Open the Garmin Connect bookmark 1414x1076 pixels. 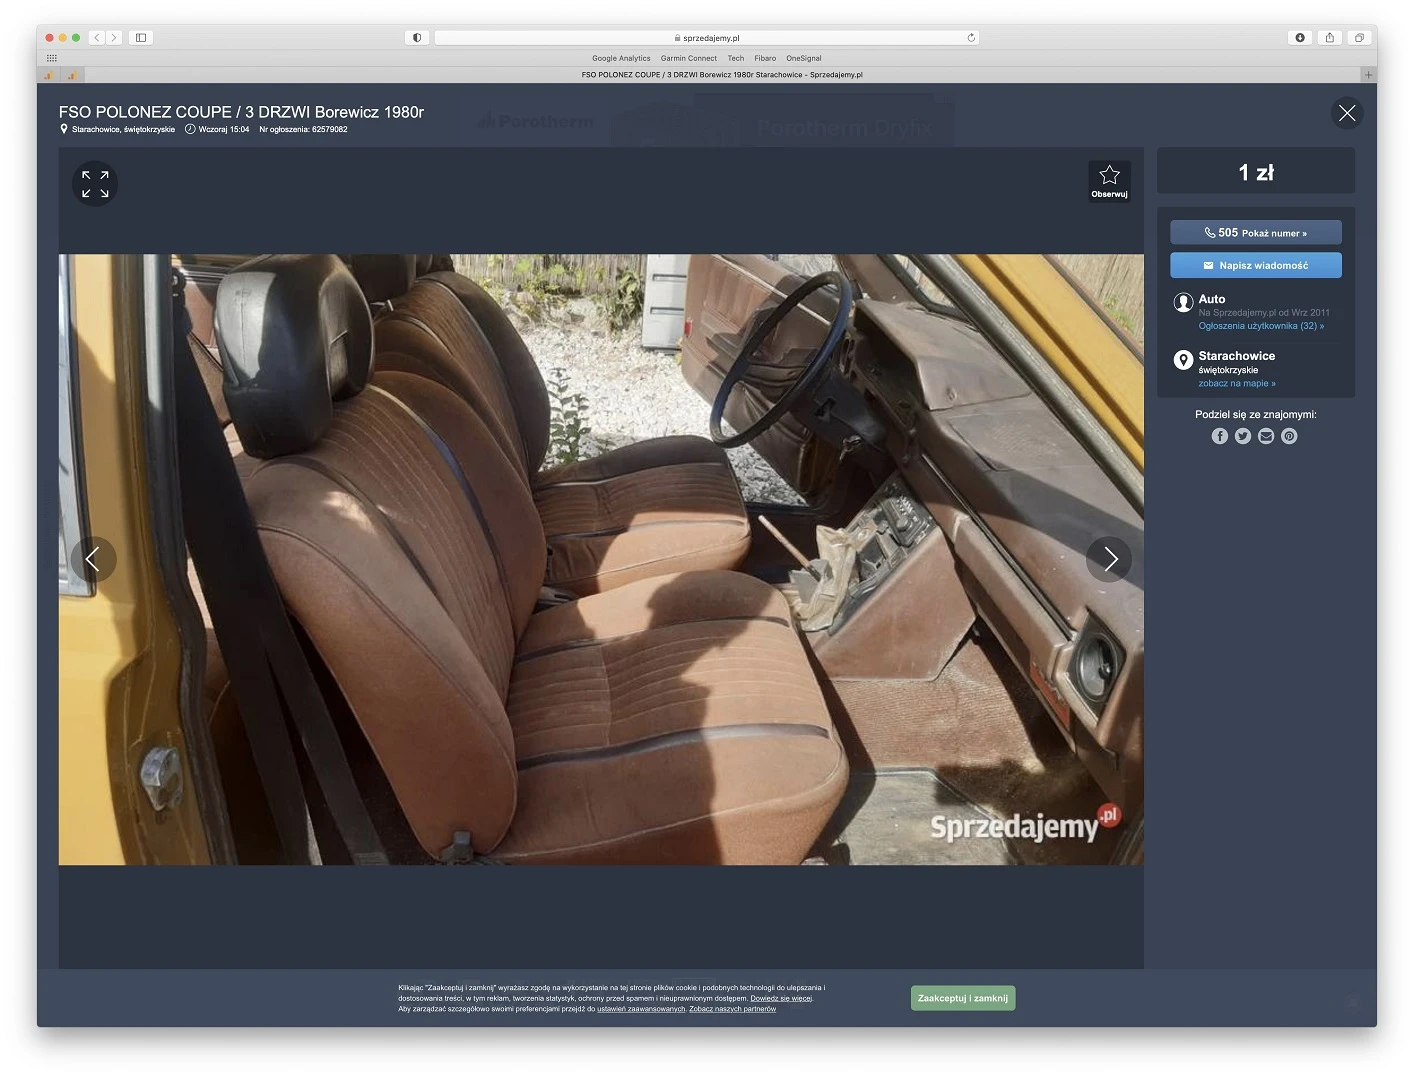689,58
